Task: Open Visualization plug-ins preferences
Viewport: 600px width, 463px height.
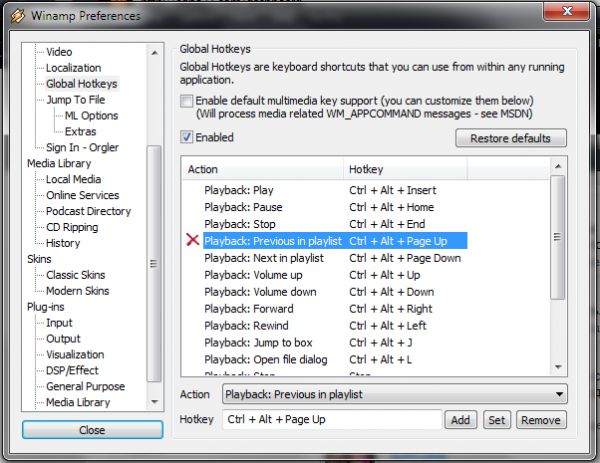Action: click(x=75, y=355)
